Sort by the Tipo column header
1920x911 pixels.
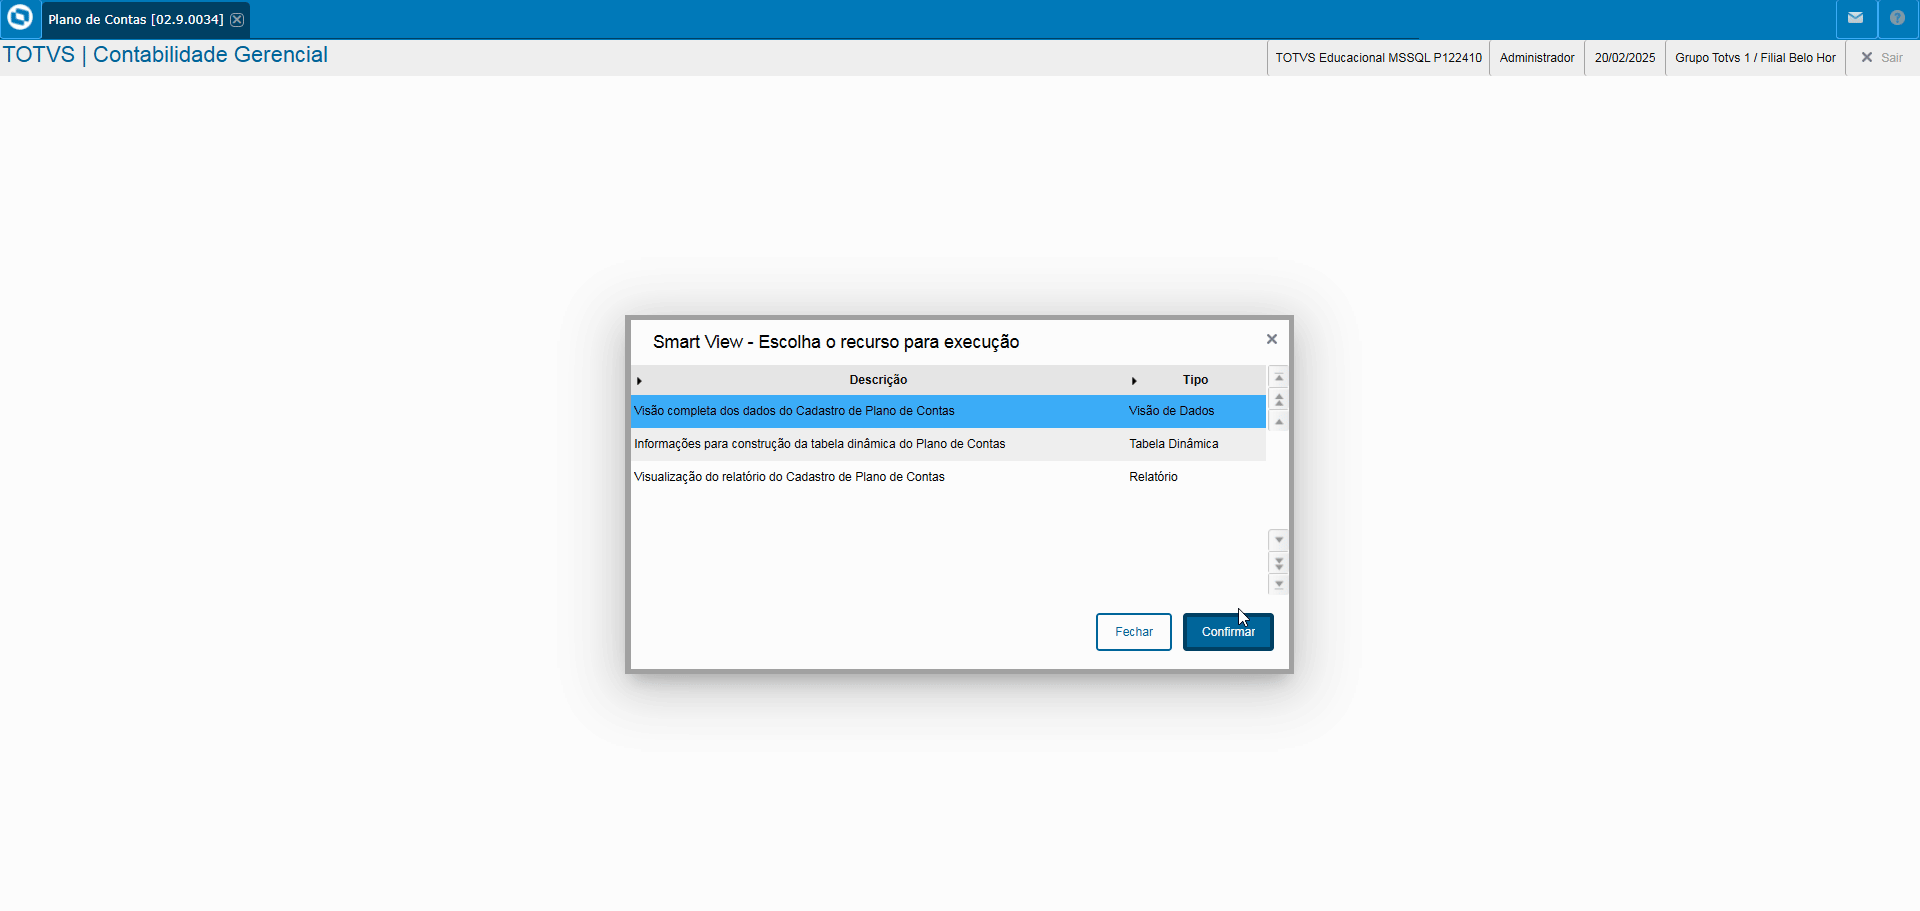[x=1195, y=380]
